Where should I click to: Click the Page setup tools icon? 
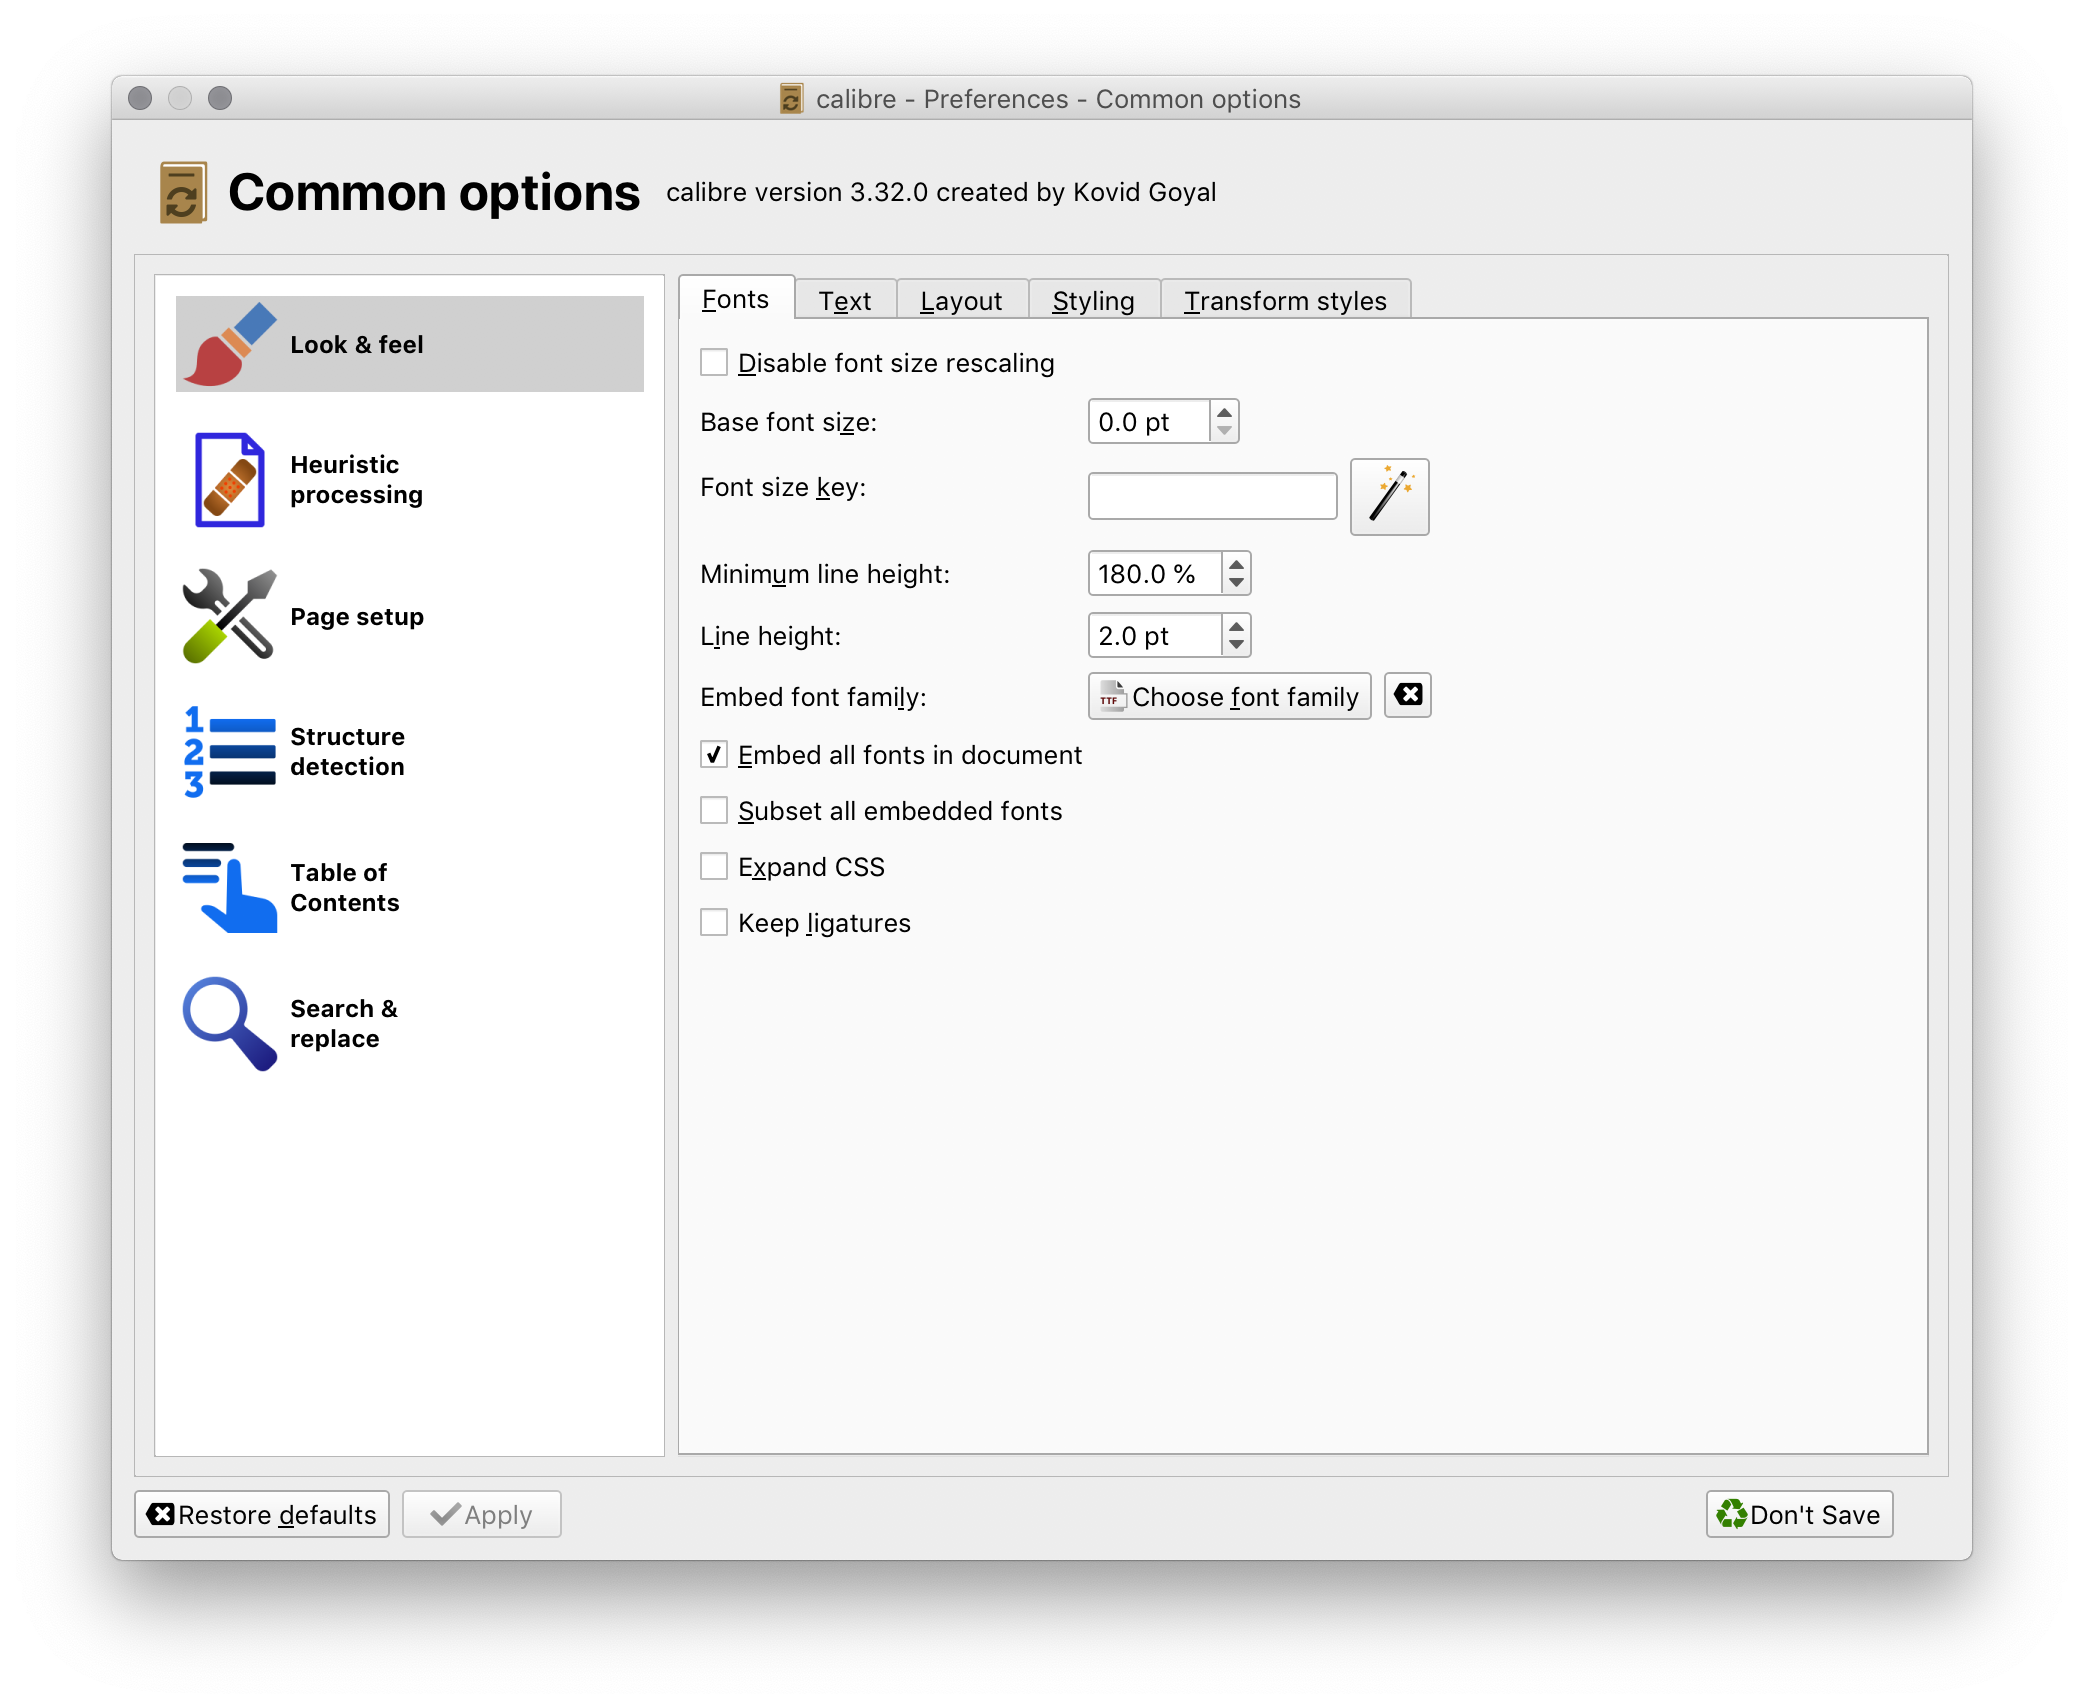[229, 616]
